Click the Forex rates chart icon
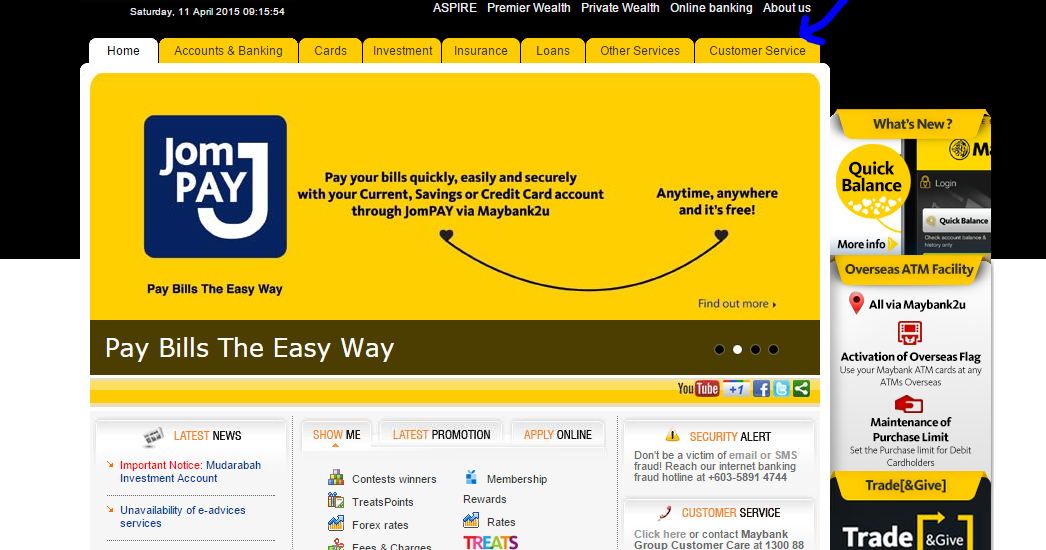The width and height of the screenshot is (1046, 550). [x=336, y=523]
